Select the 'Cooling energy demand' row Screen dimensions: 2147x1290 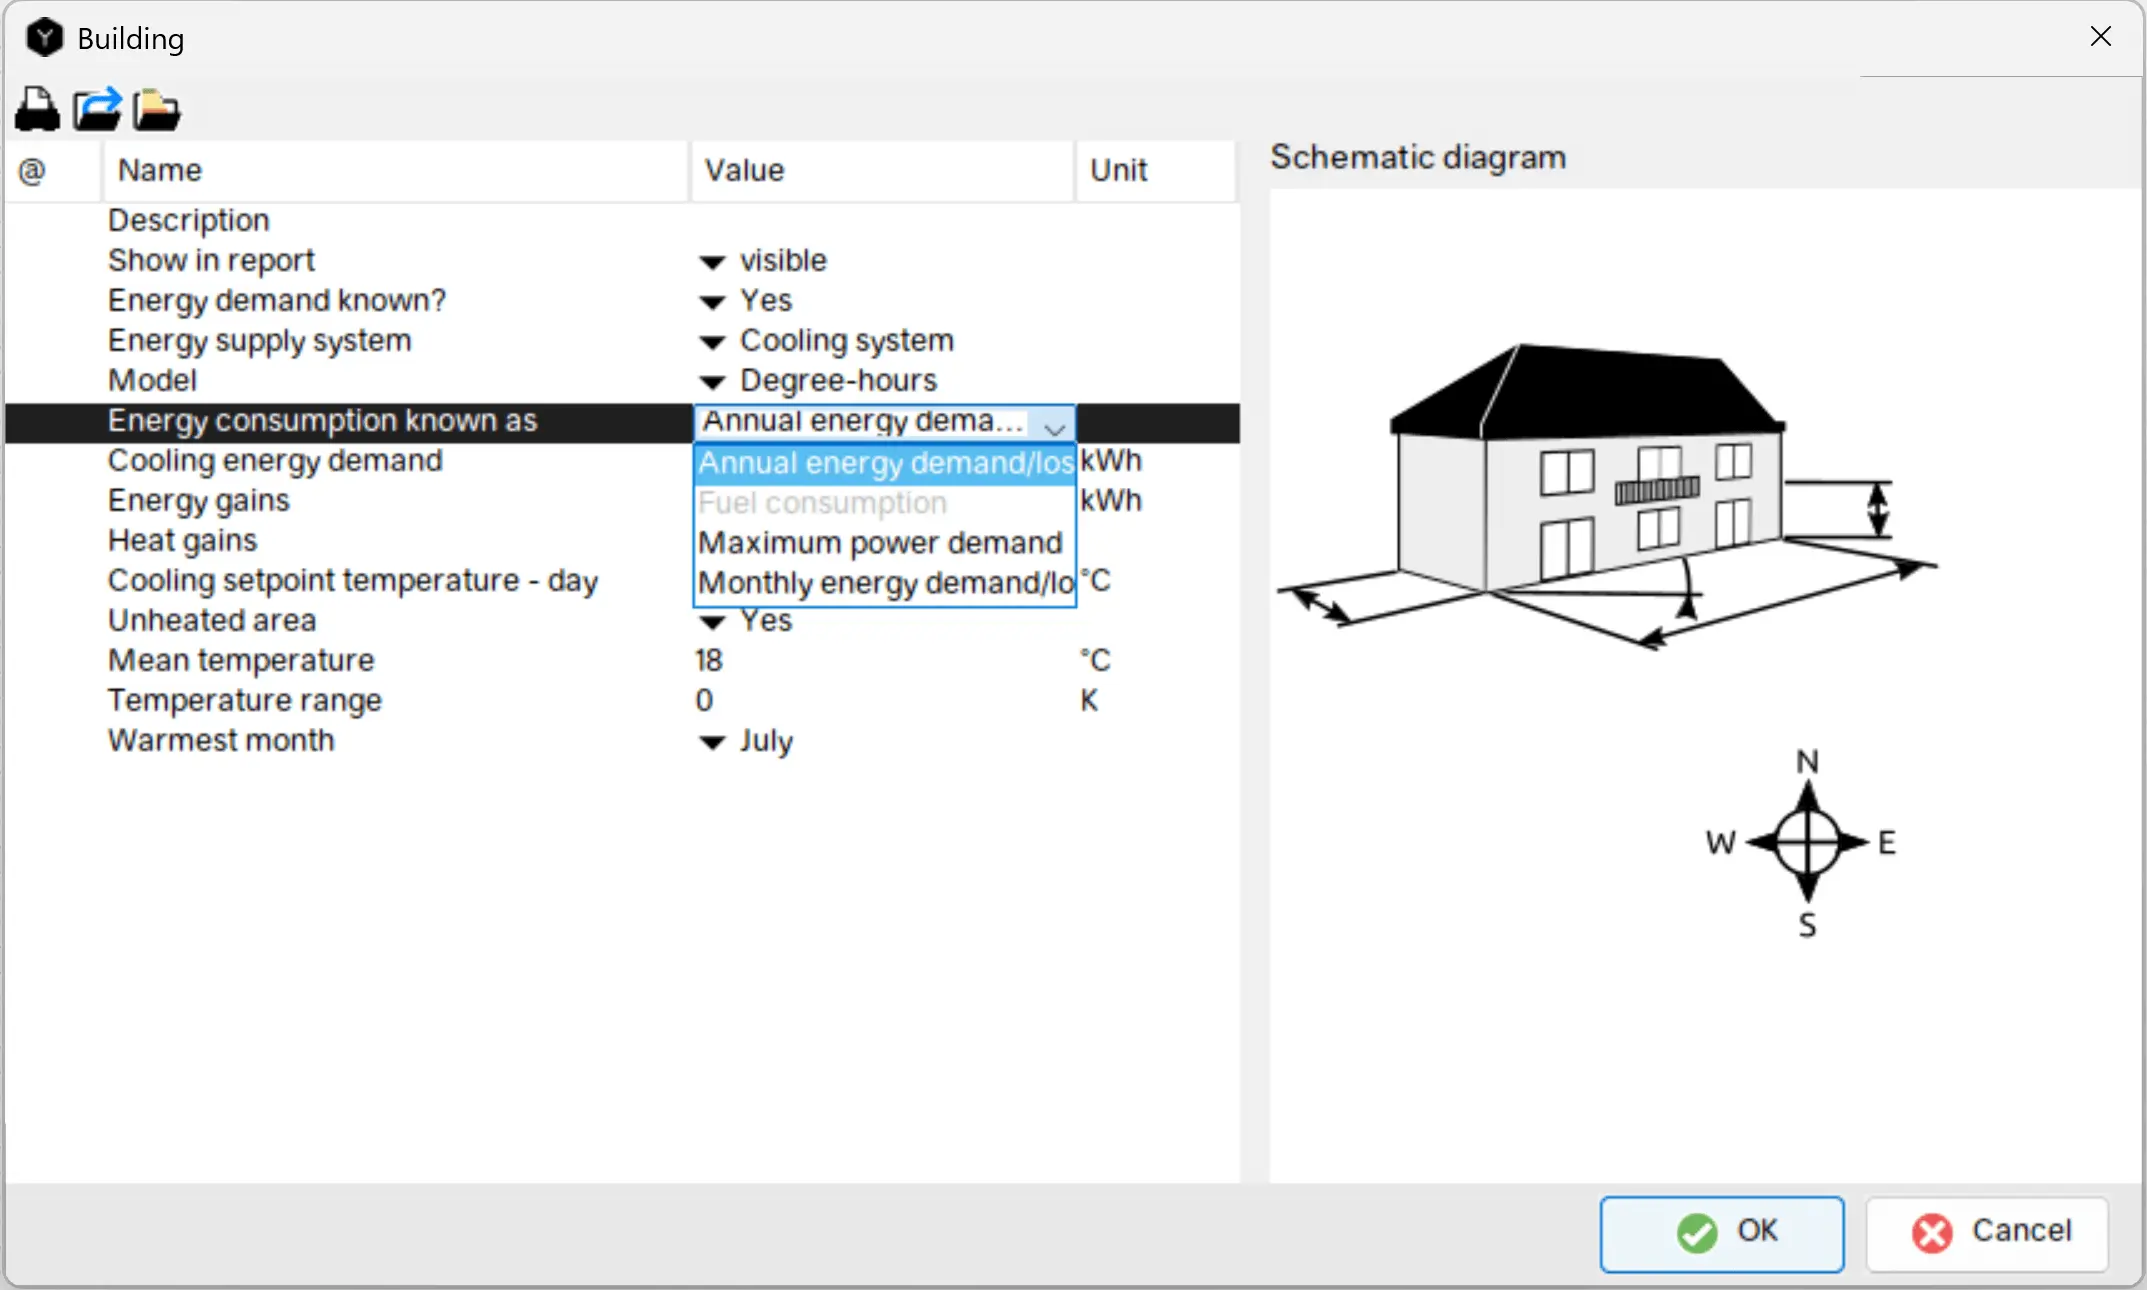pyautogui.click(x=275, y=461)
